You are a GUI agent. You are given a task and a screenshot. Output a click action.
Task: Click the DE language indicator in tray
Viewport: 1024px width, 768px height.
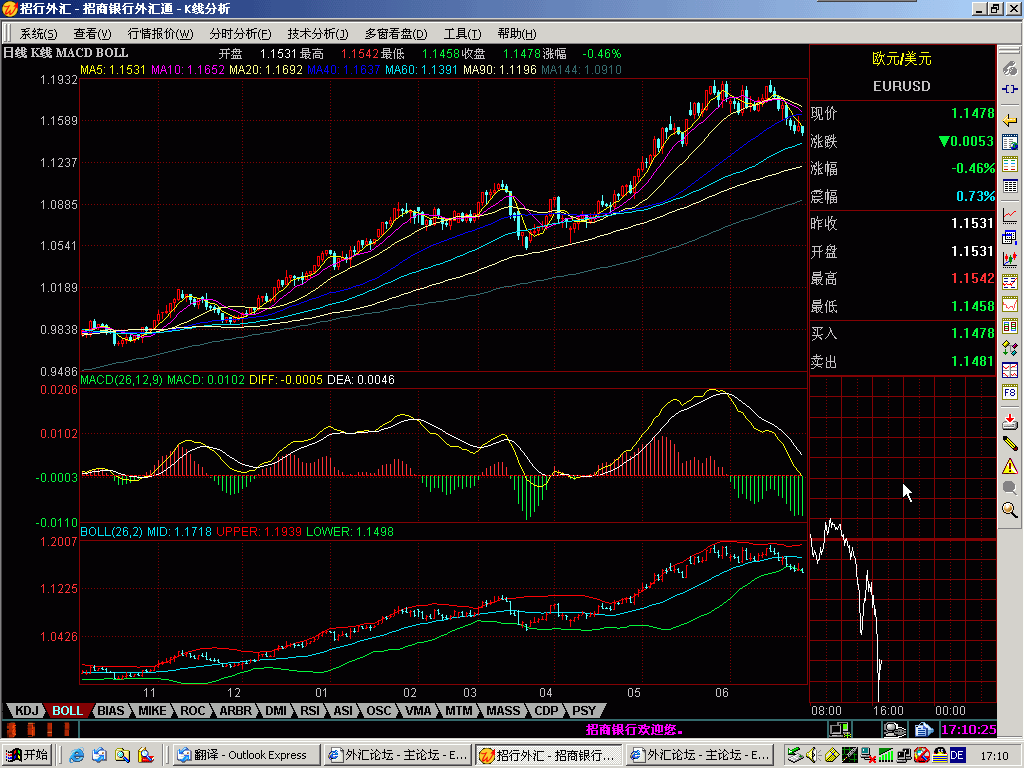tap(957, 755)
